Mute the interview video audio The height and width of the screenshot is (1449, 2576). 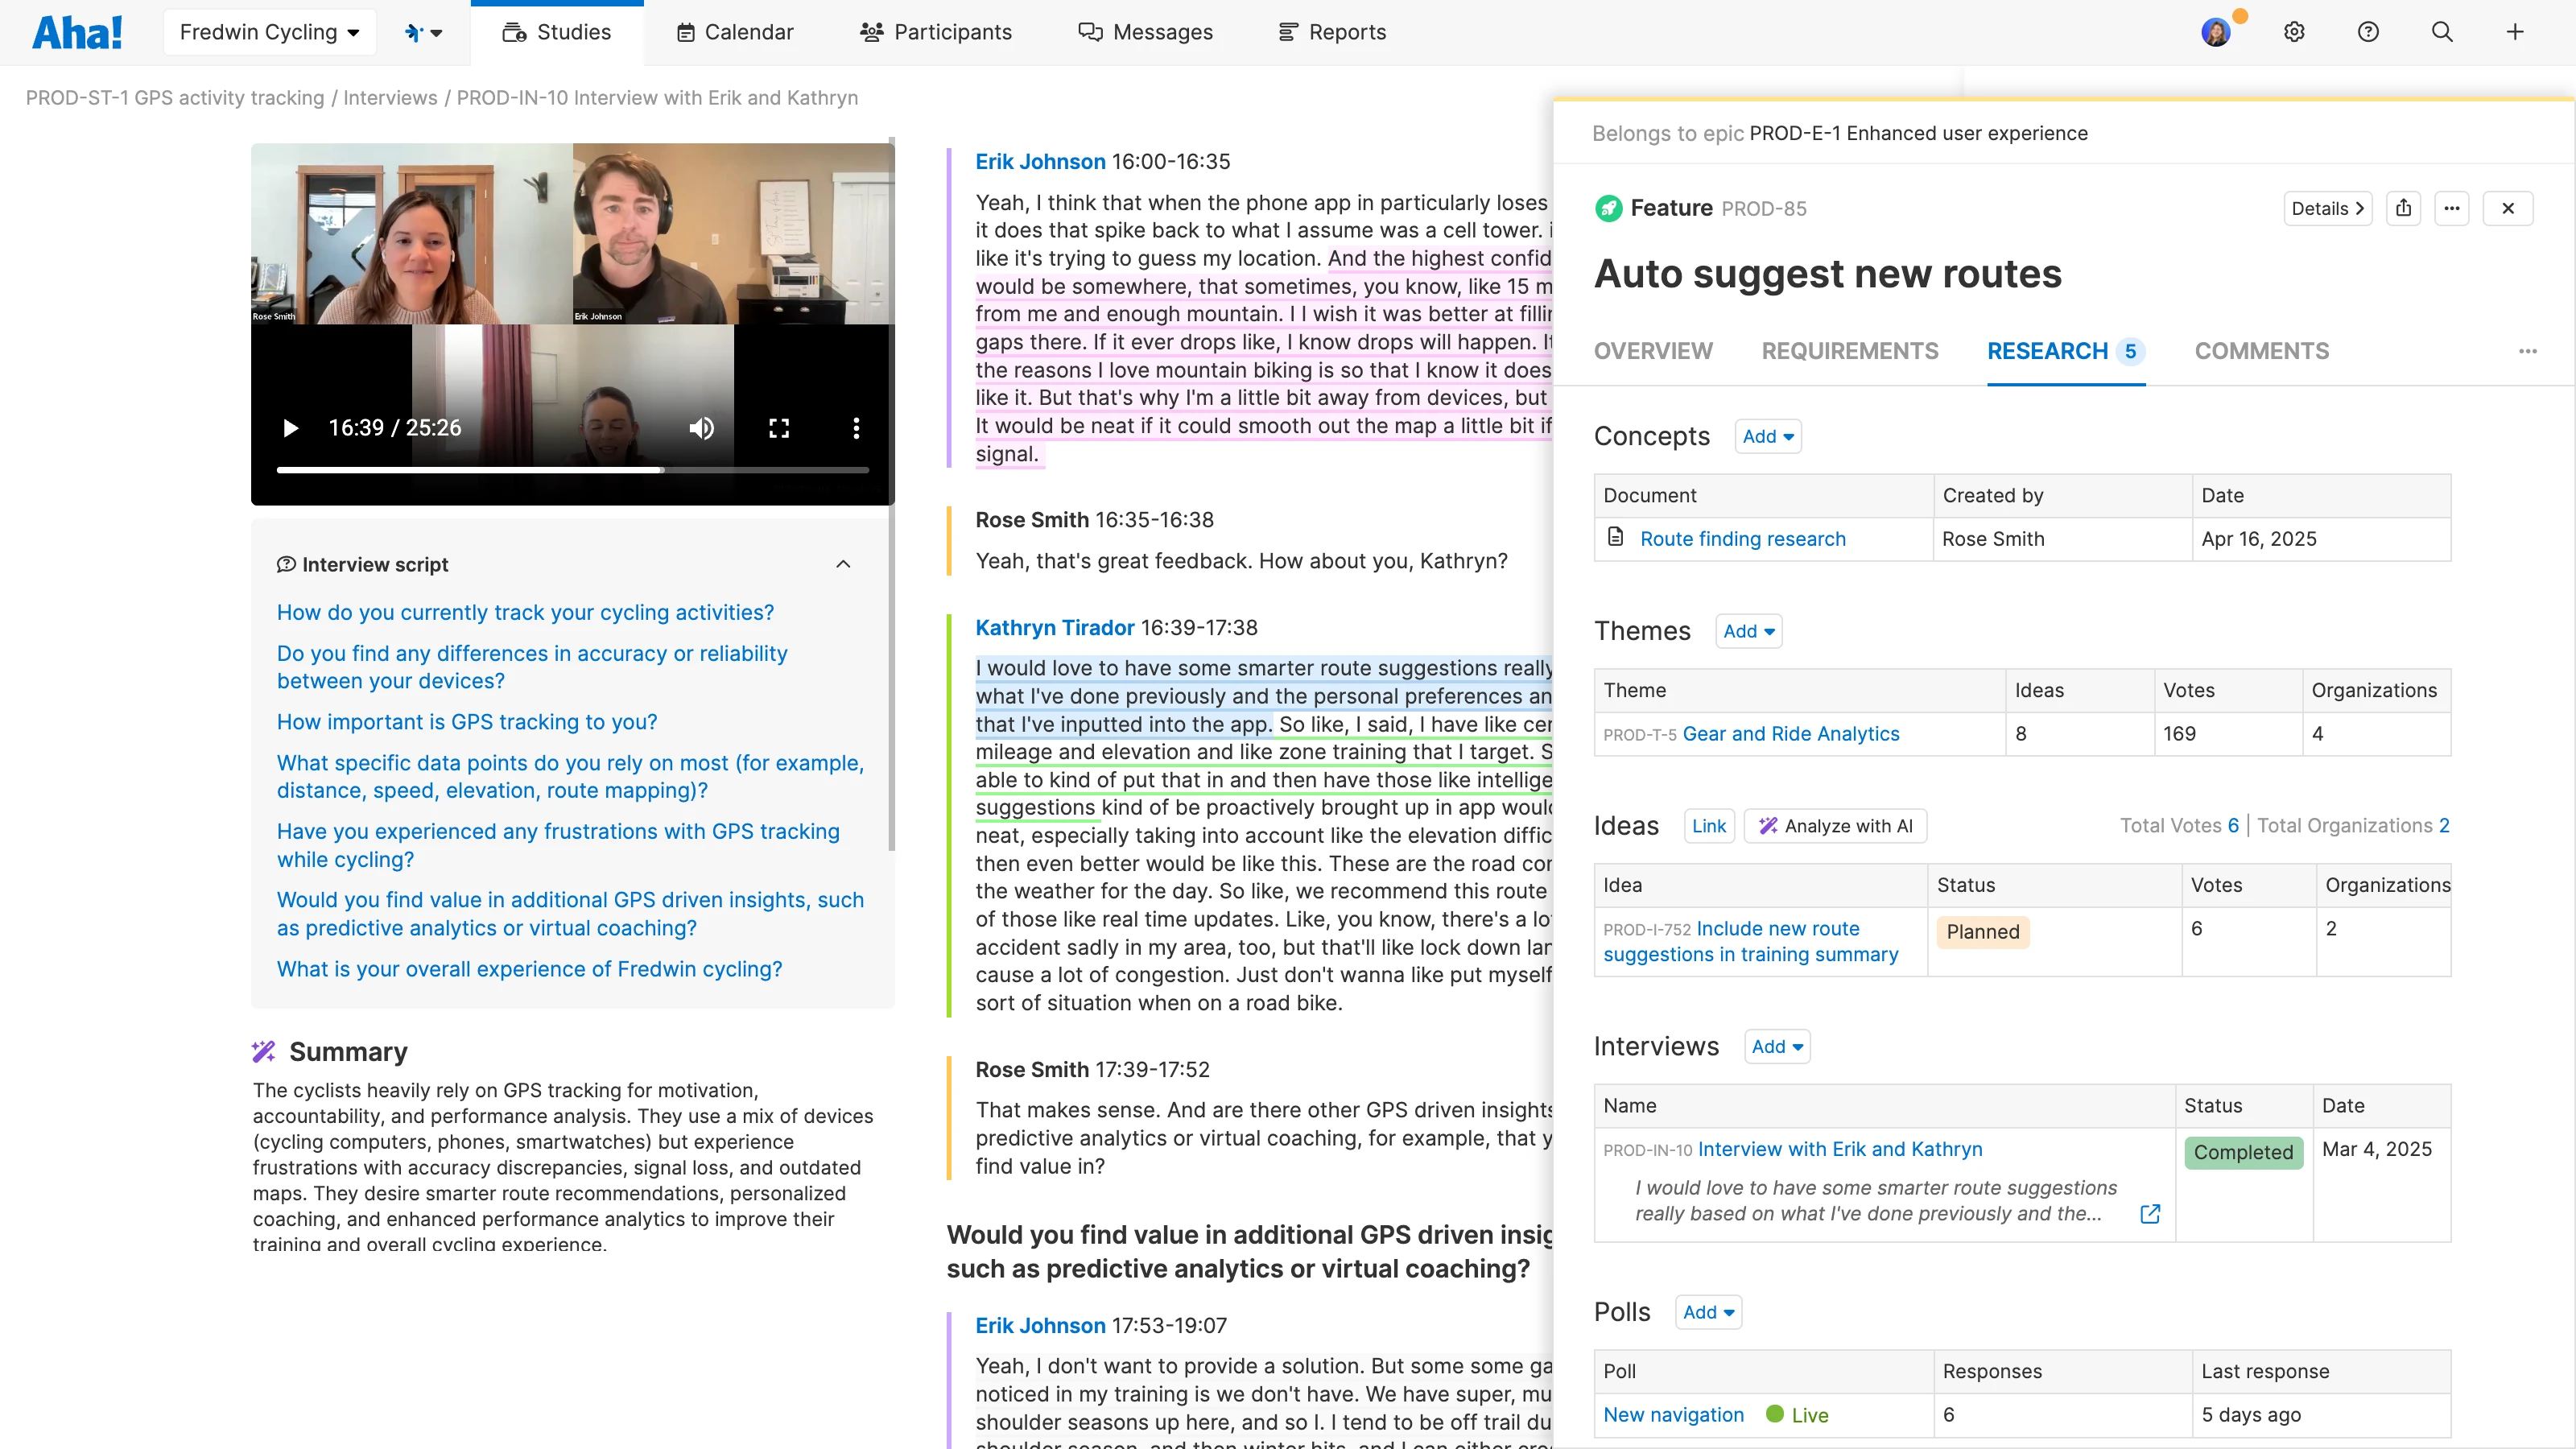tap(701, 428)
